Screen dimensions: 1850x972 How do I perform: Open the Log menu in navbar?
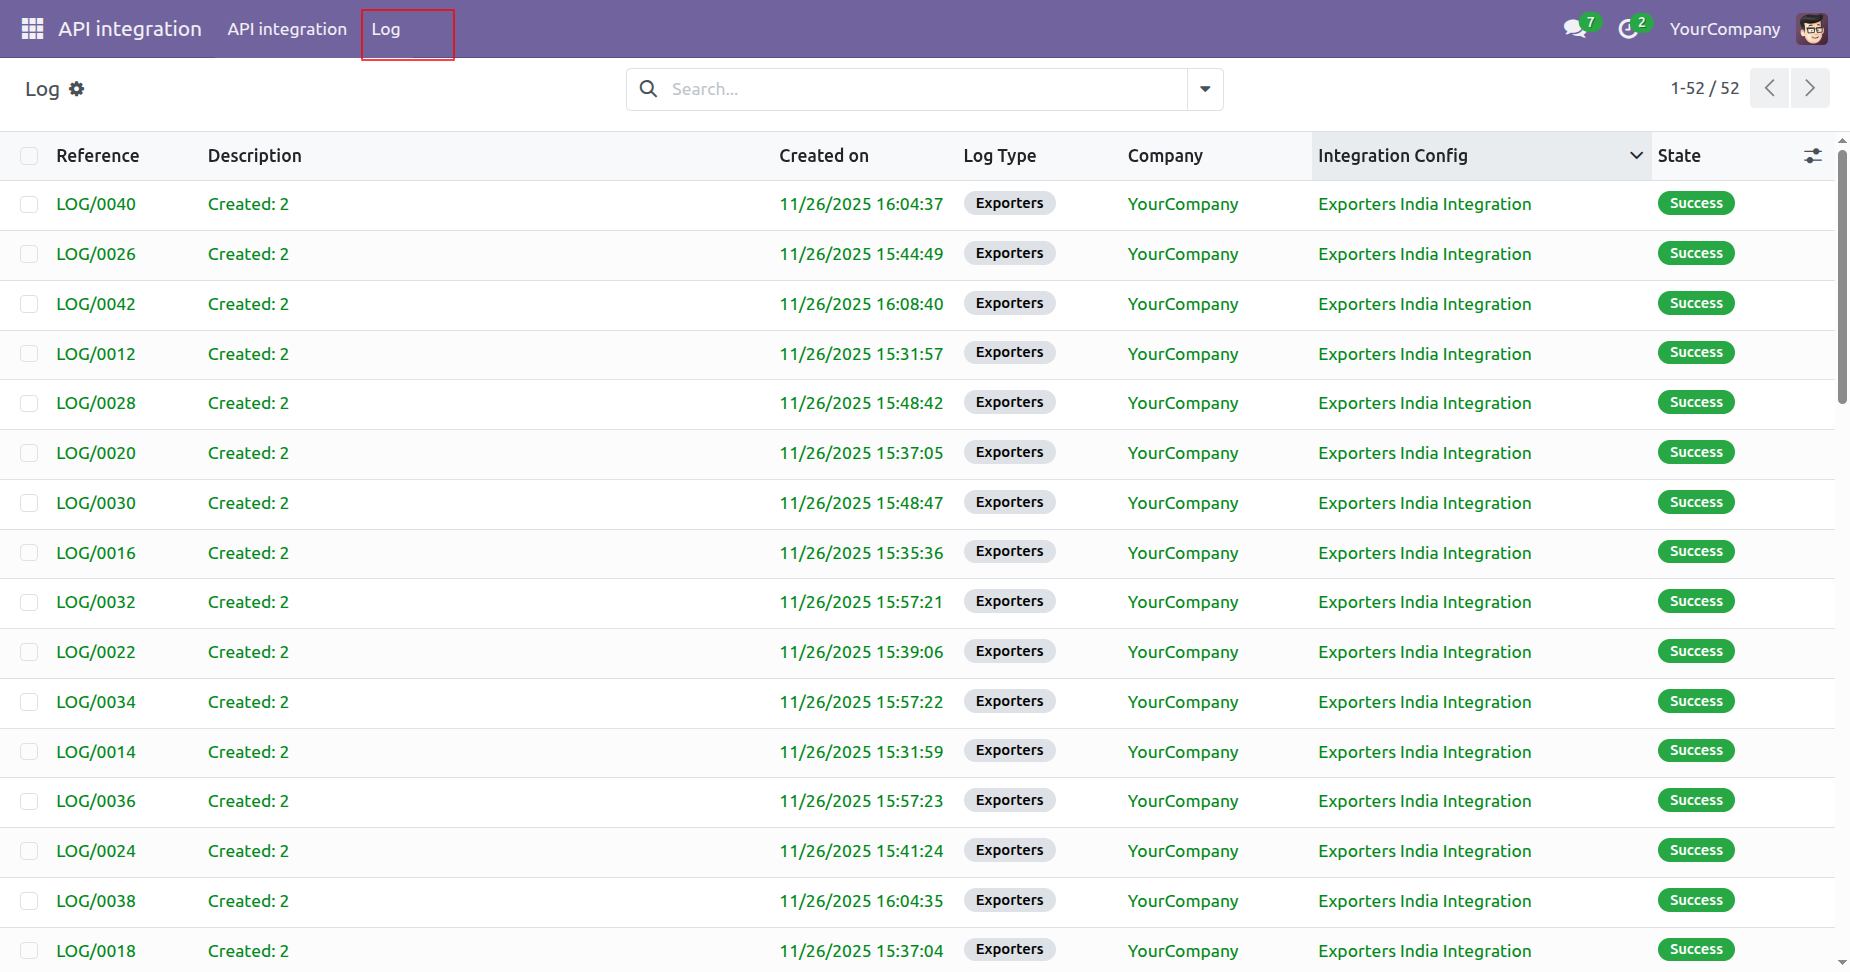(x=386, y=29)
